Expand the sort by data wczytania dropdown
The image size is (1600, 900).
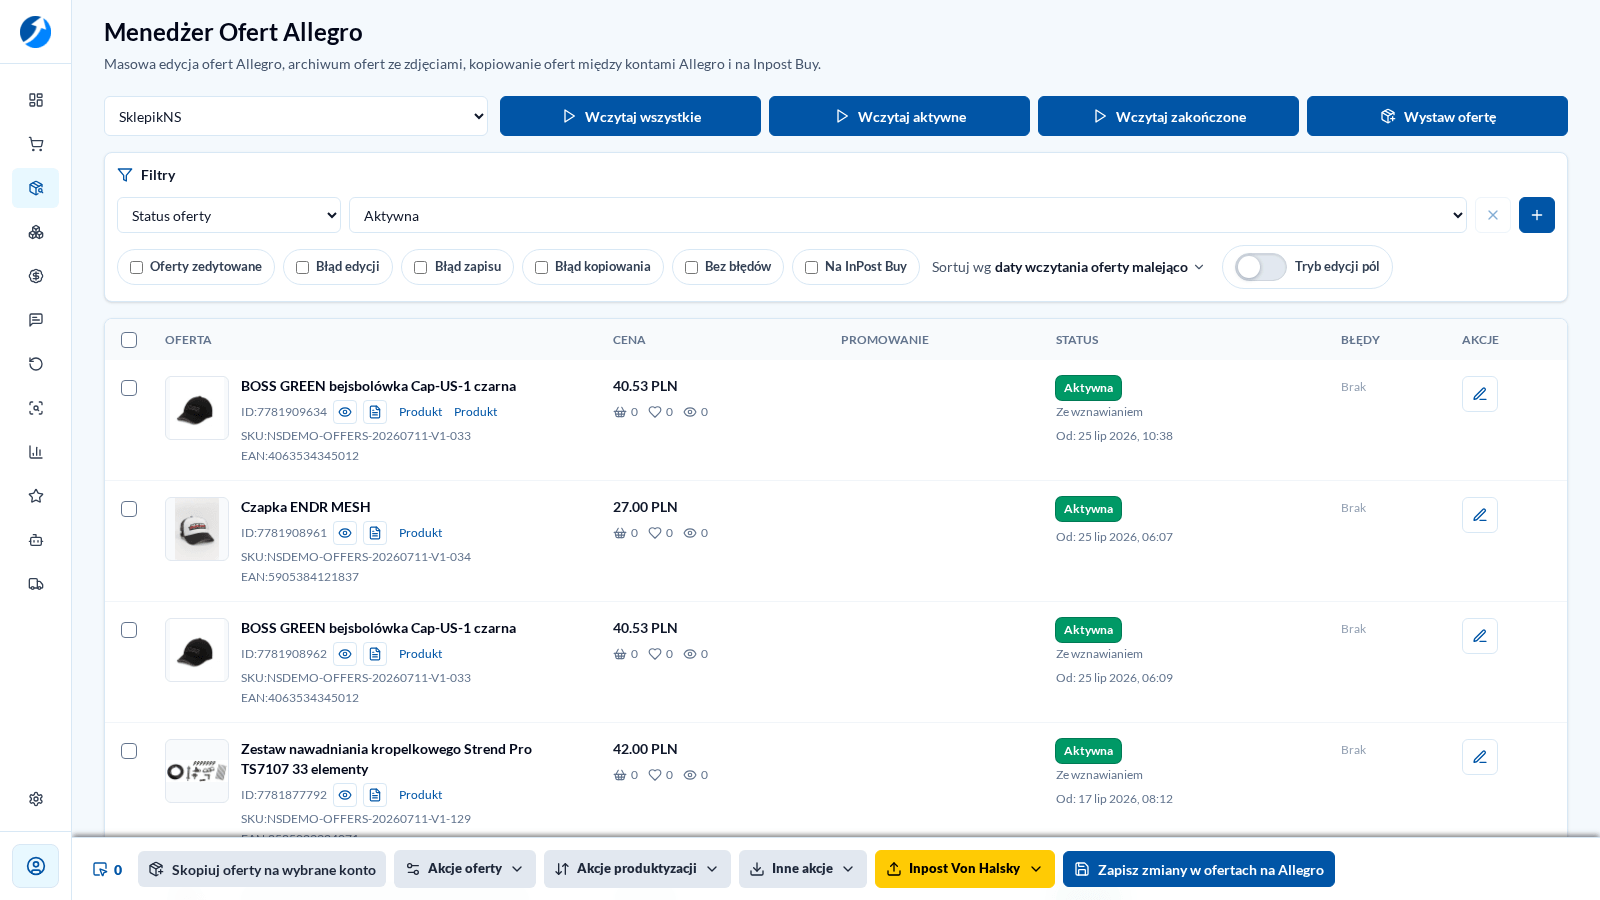tap(1068, 267)
